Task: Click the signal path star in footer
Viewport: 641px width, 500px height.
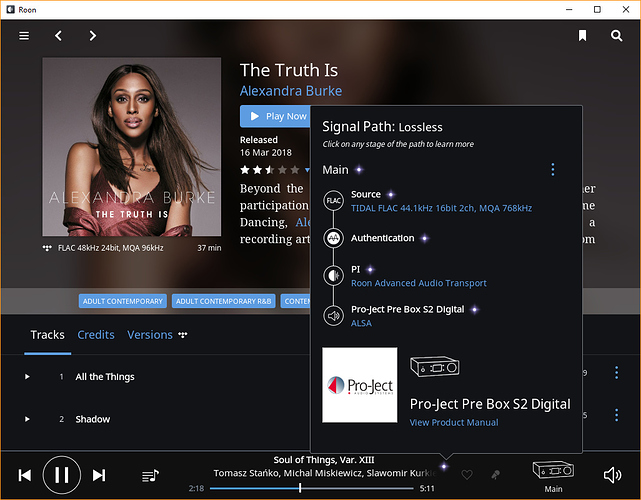Action: [444, 466]
